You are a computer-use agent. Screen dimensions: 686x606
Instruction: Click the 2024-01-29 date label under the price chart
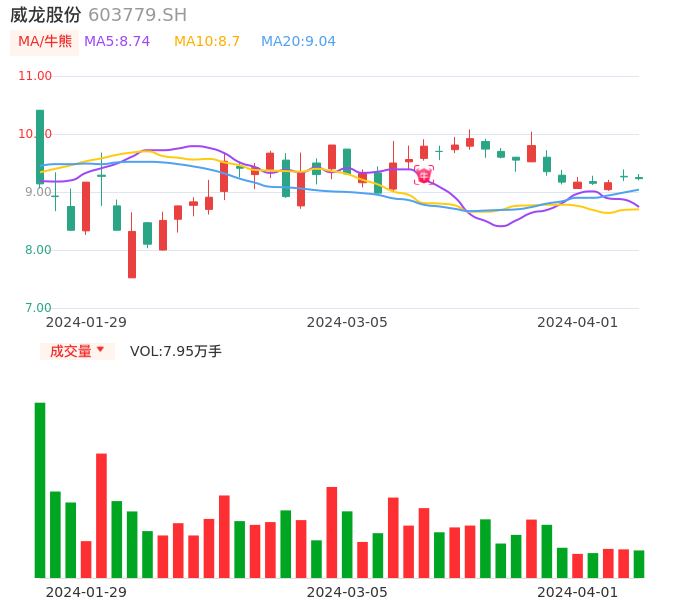click(x=86, y=322)
